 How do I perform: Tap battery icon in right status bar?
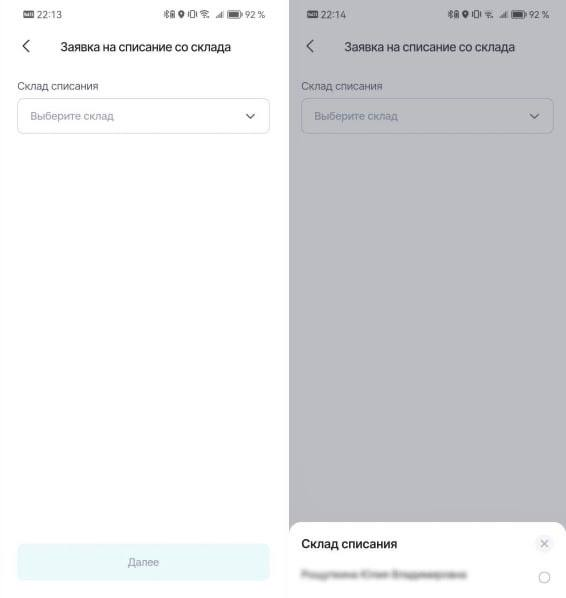[519, 14]
